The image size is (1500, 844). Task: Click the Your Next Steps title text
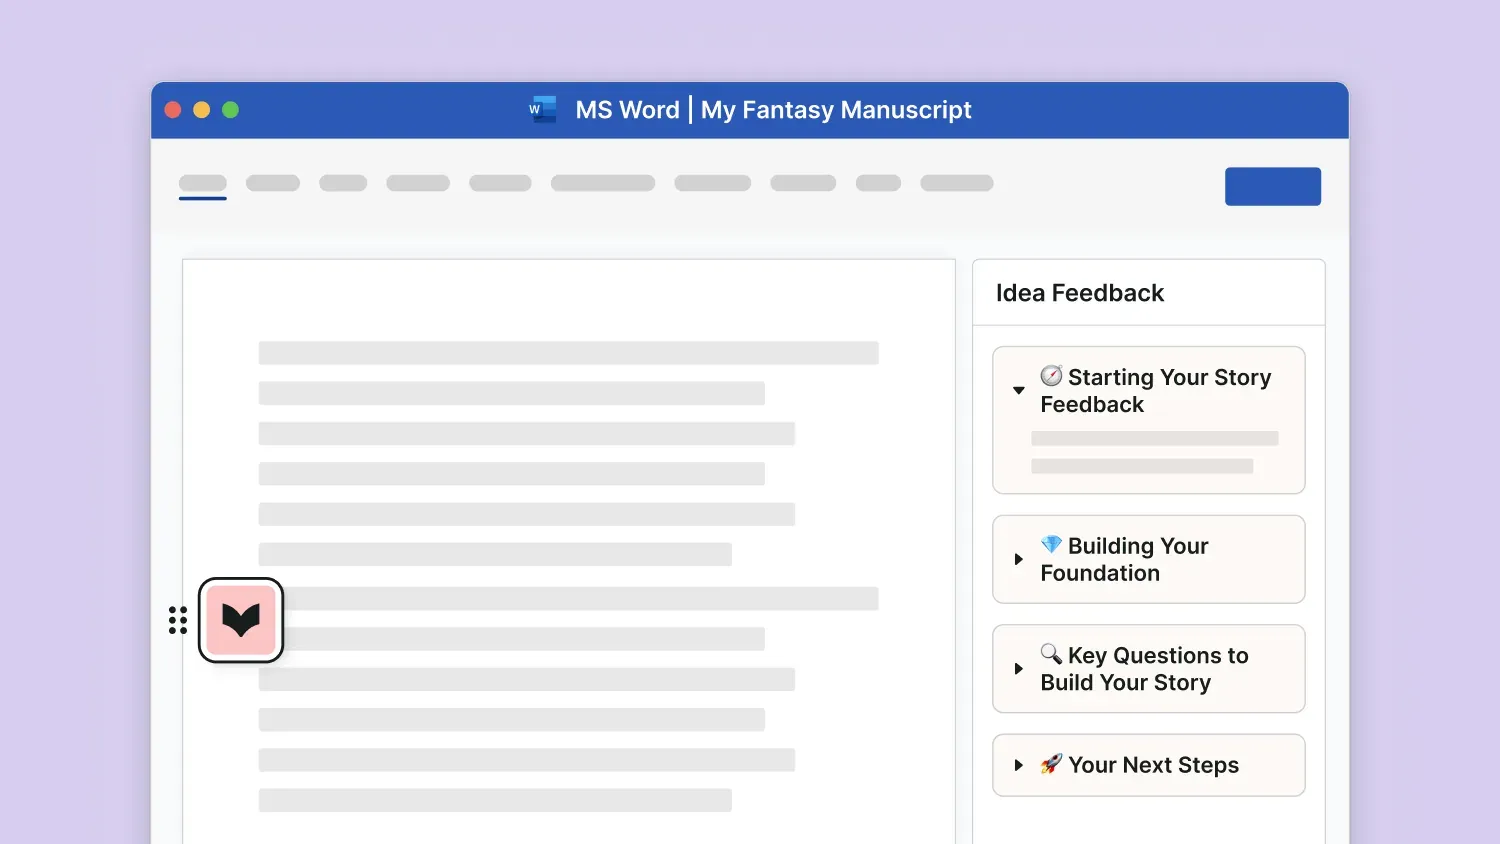coord(1154,765)
